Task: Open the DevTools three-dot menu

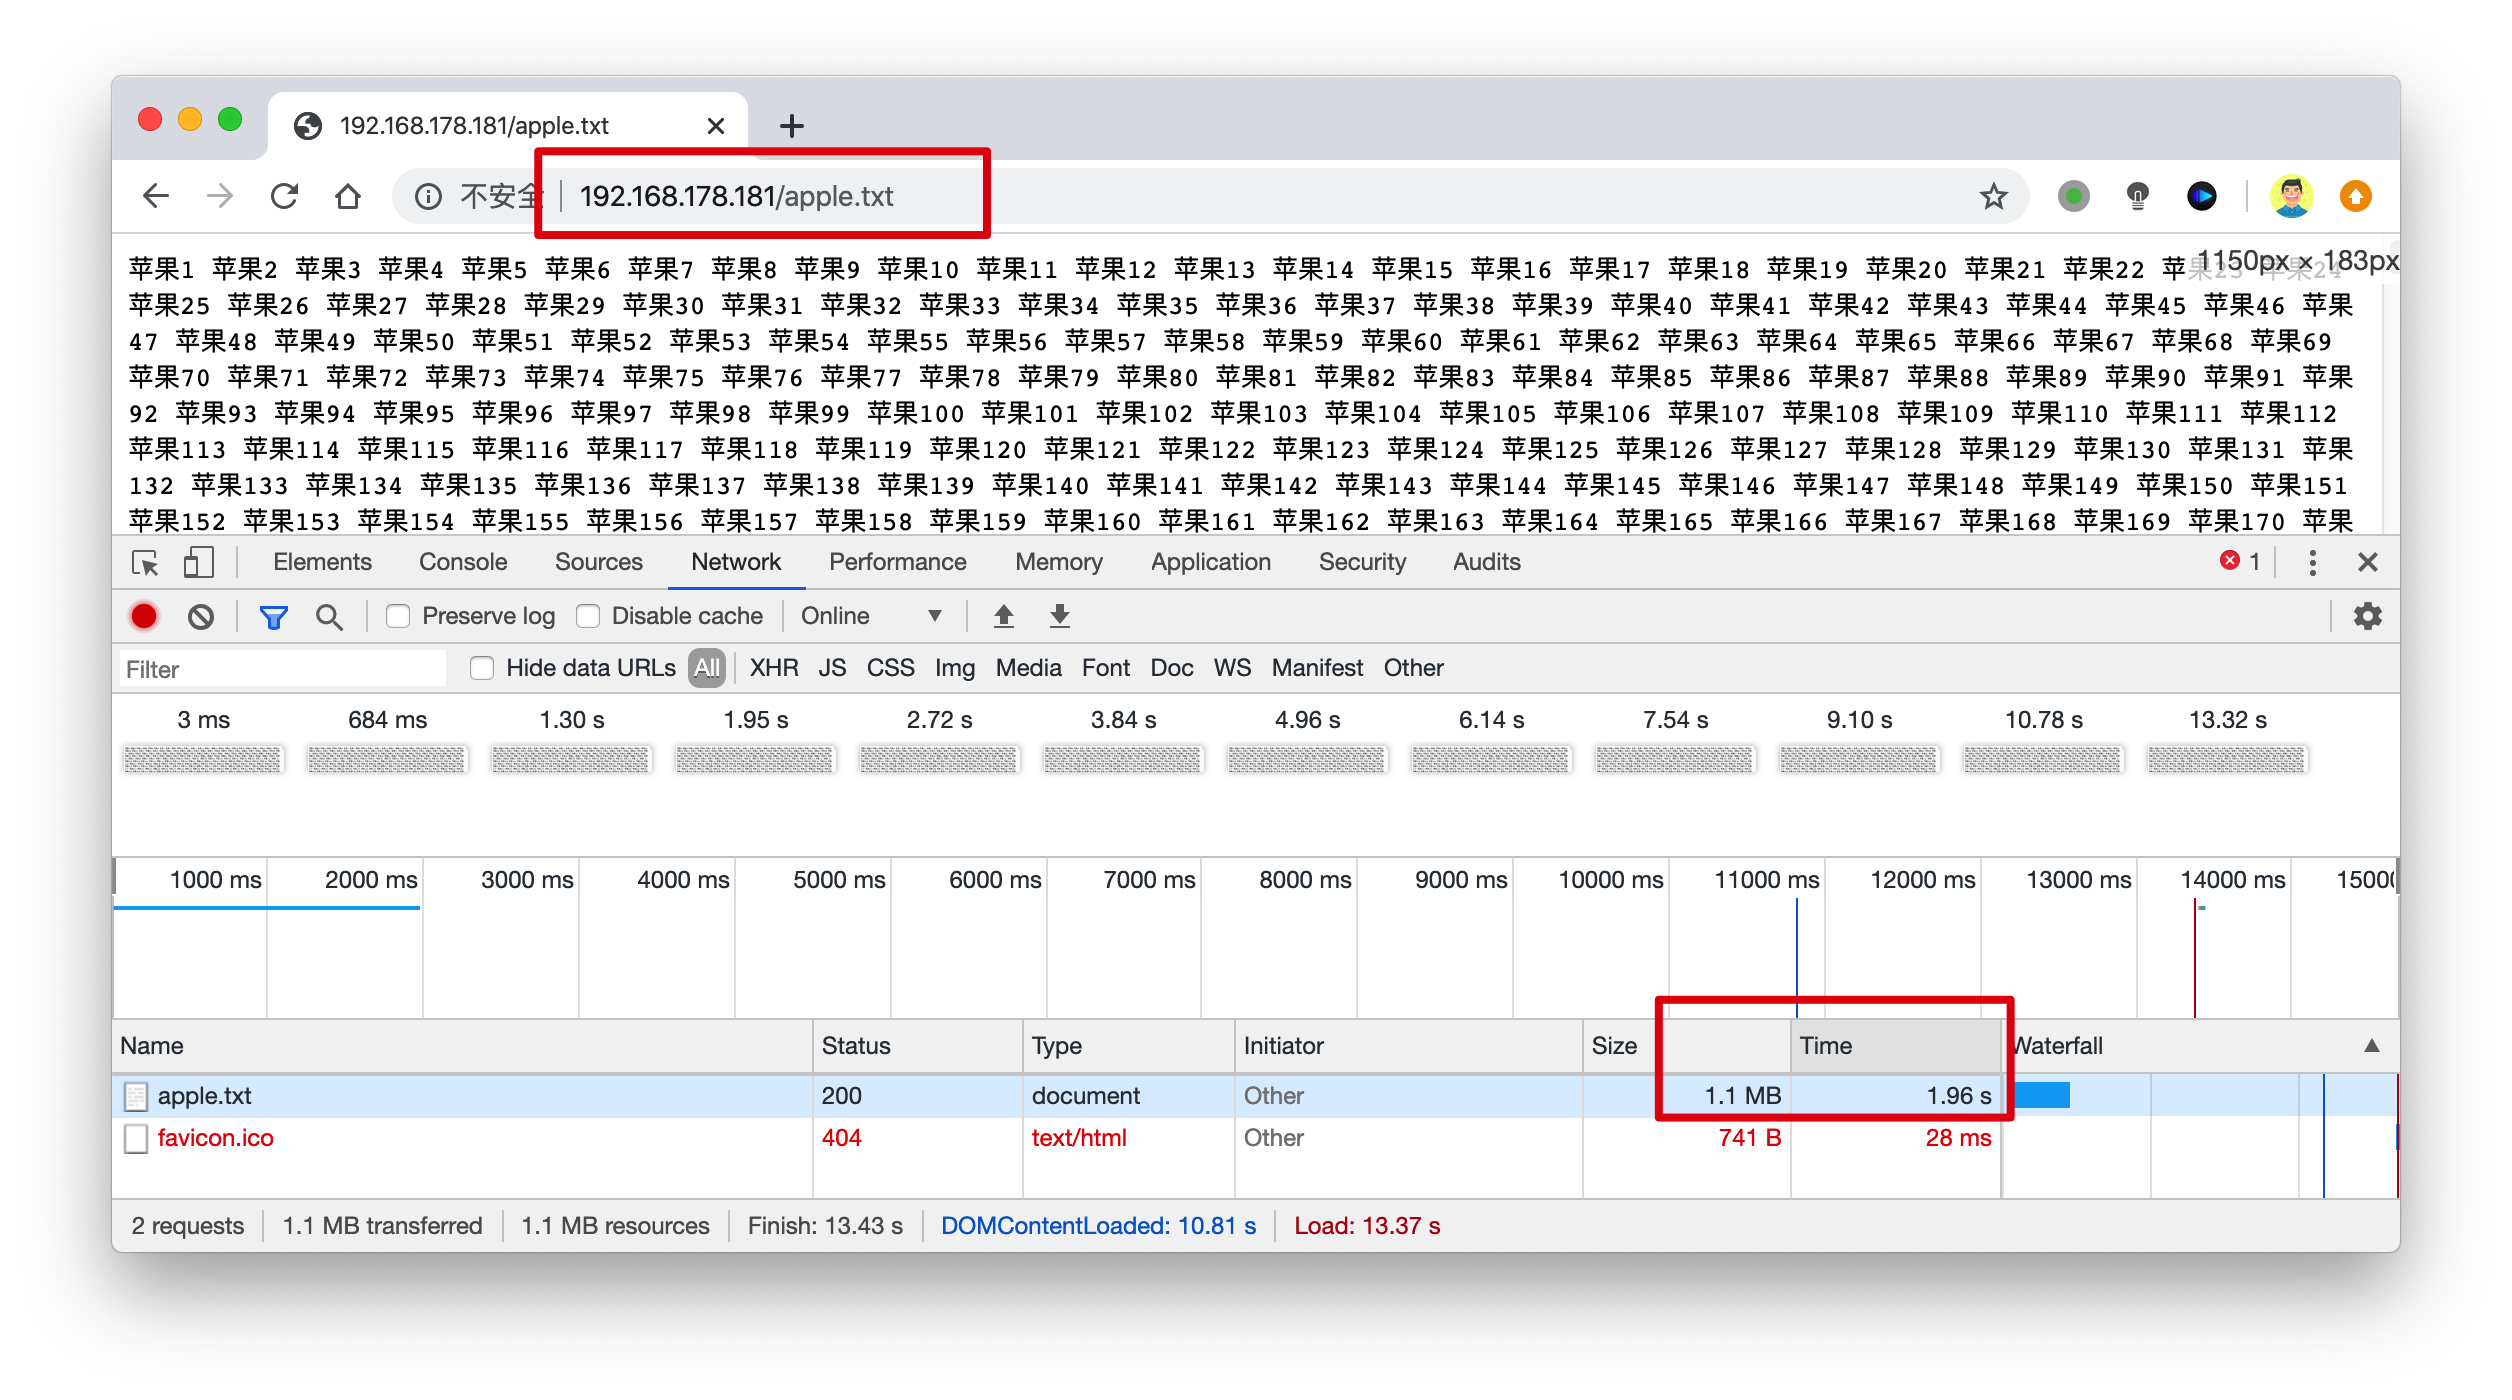Action: click(x=2312, y=562)
